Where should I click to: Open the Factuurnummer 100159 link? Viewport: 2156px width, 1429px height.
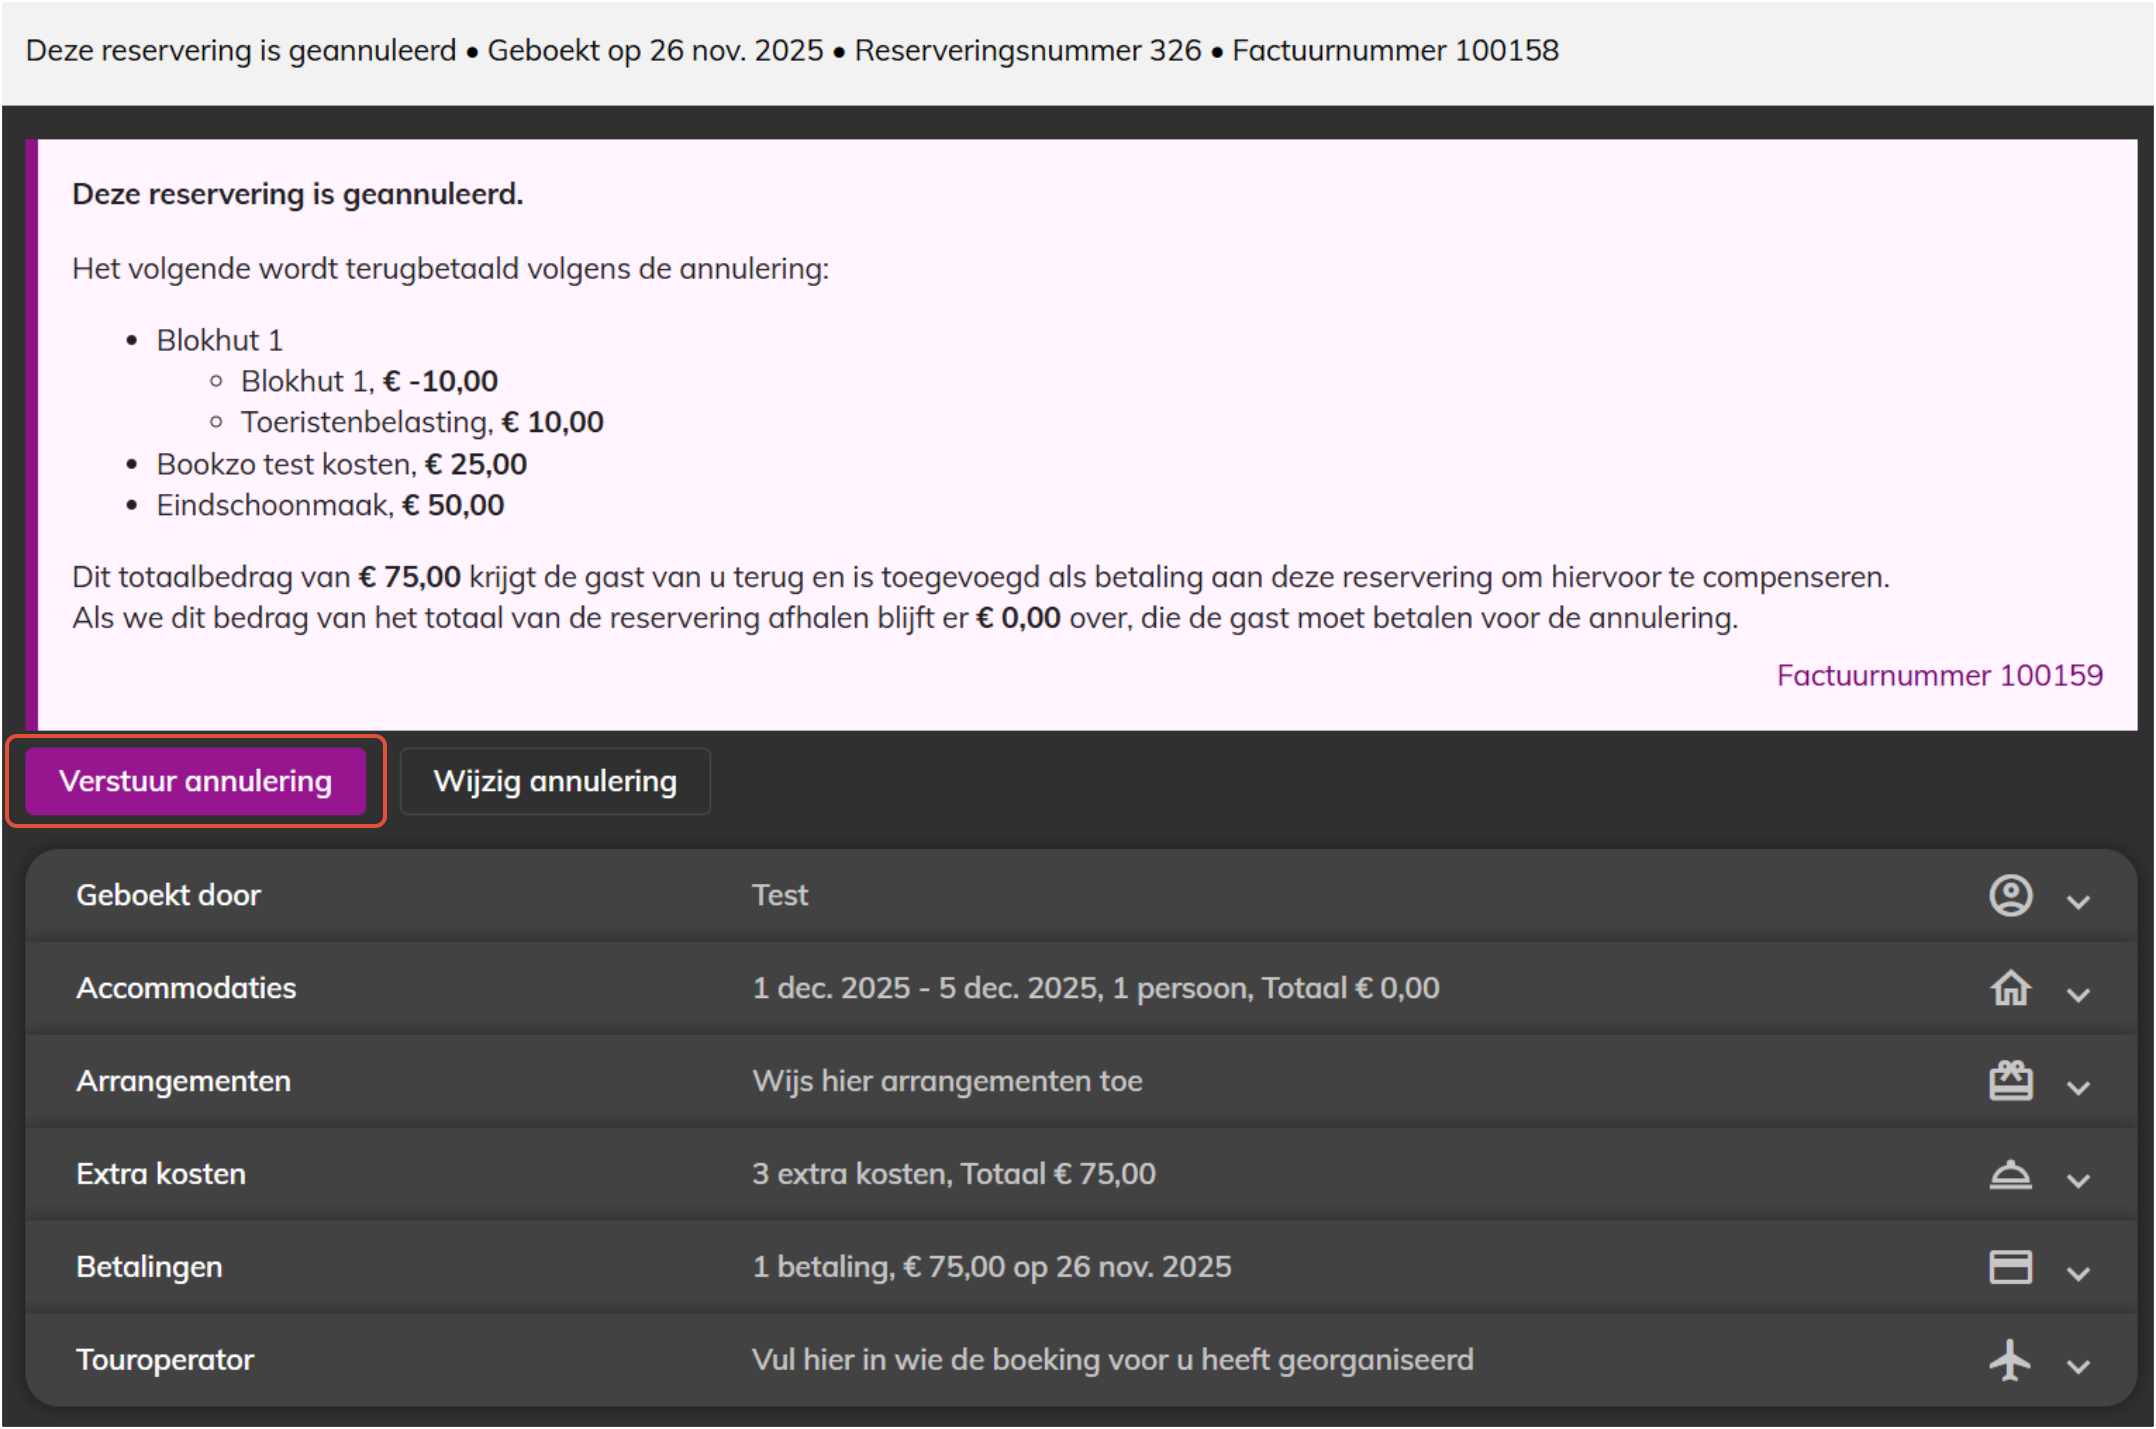pyautogui.click(x=1939, y=675)
